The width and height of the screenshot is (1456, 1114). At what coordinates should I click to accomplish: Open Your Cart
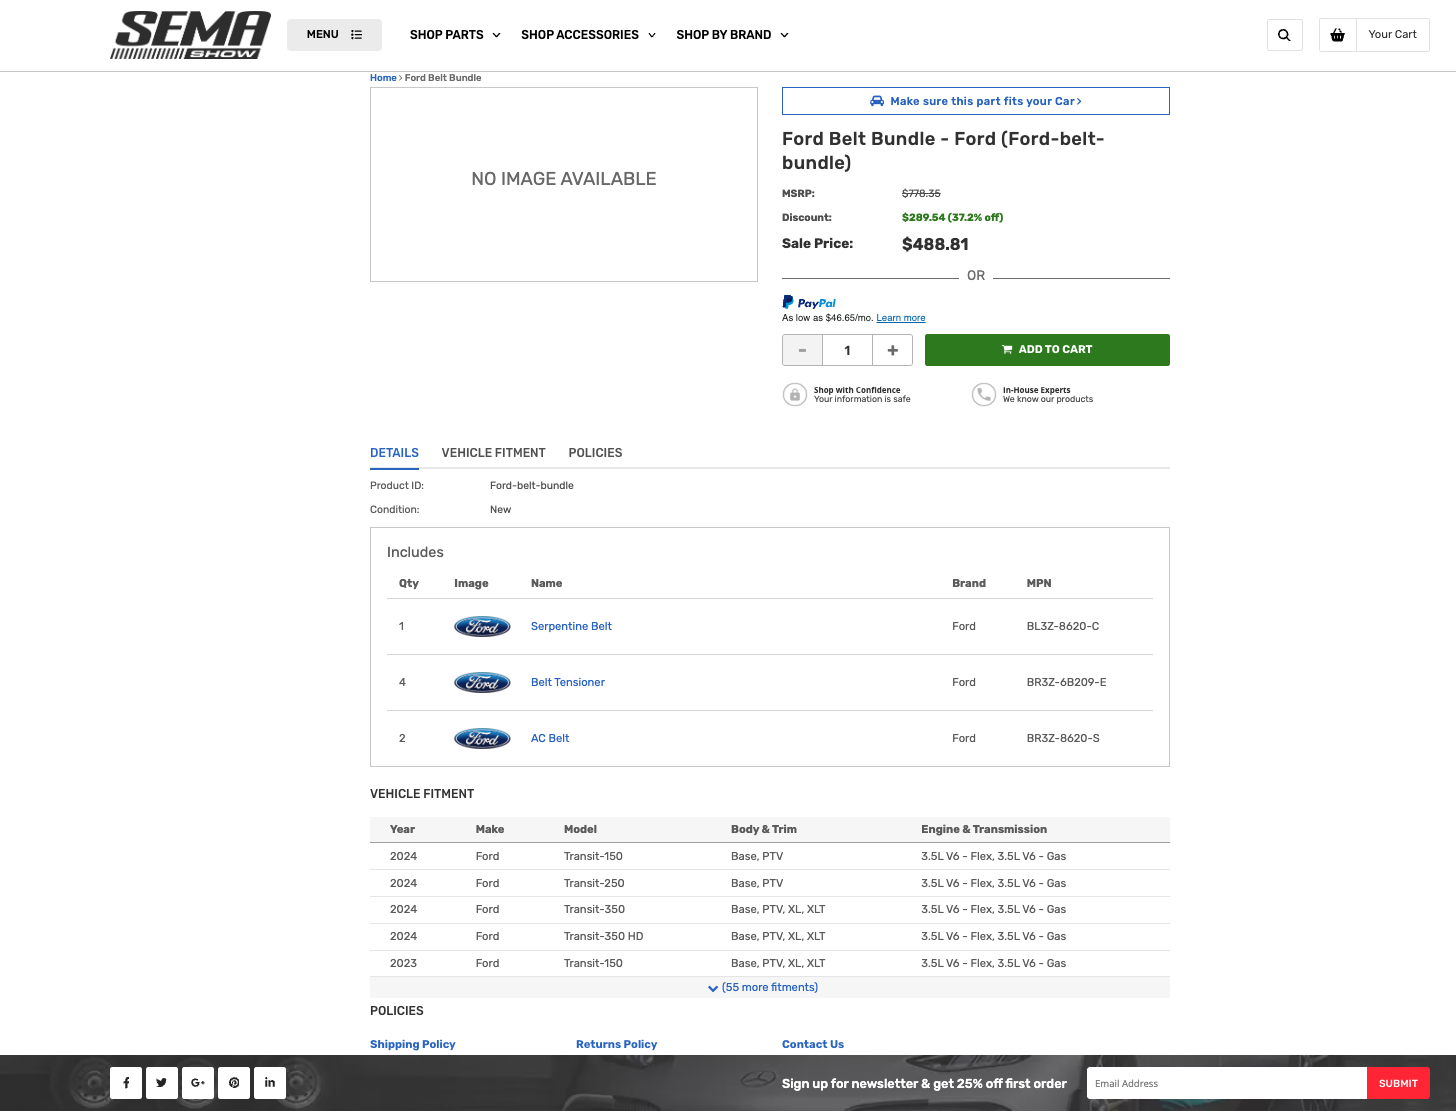[1392, 35]
